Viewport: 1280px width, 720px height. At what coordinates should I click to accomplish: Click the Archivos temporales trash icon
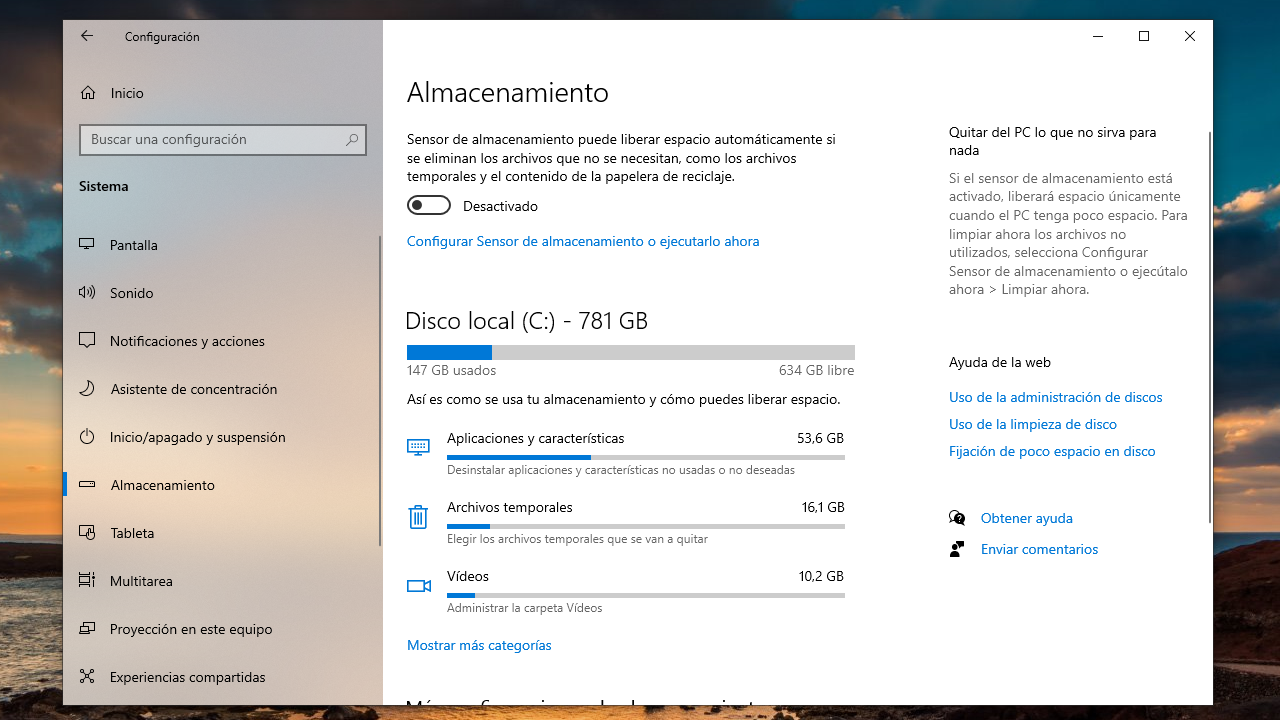(x=418, y=517)
